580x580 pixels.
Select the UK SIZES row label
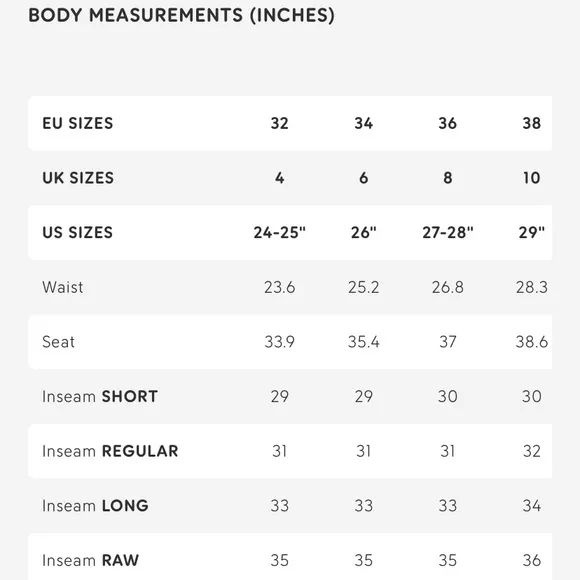pyautogui.click(x=78, y=178)
